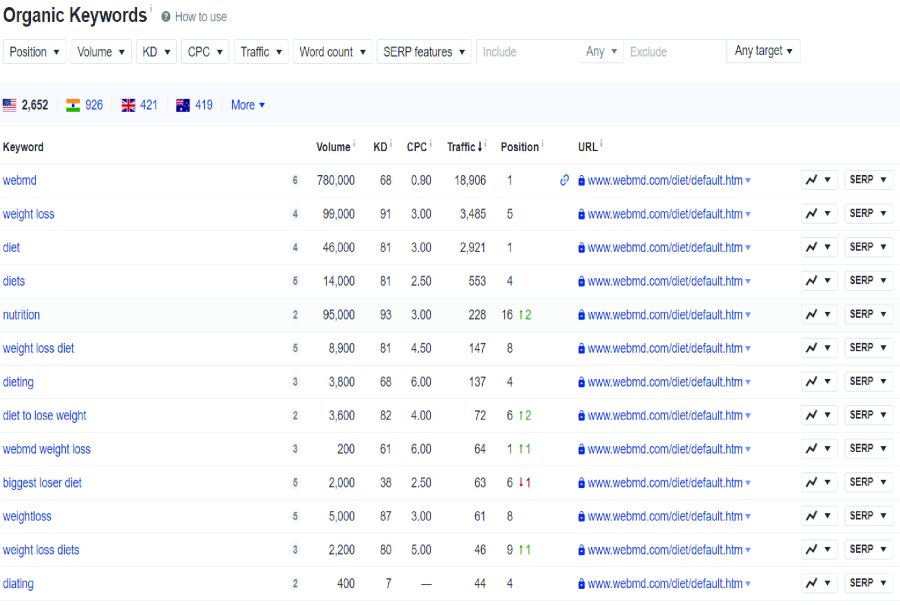Open the webmd weight loss row chart icon
Image resolution: width=900 pixels, height=605 pixels.
(818, 448)
